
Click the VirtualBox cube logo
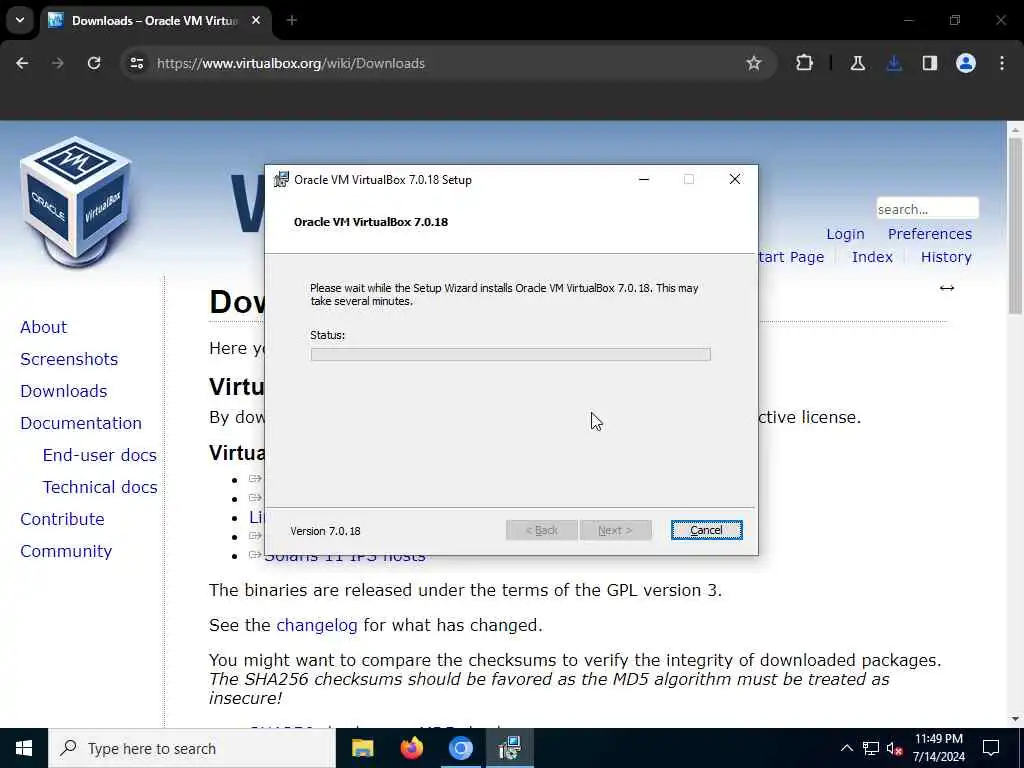pos(77,201)
